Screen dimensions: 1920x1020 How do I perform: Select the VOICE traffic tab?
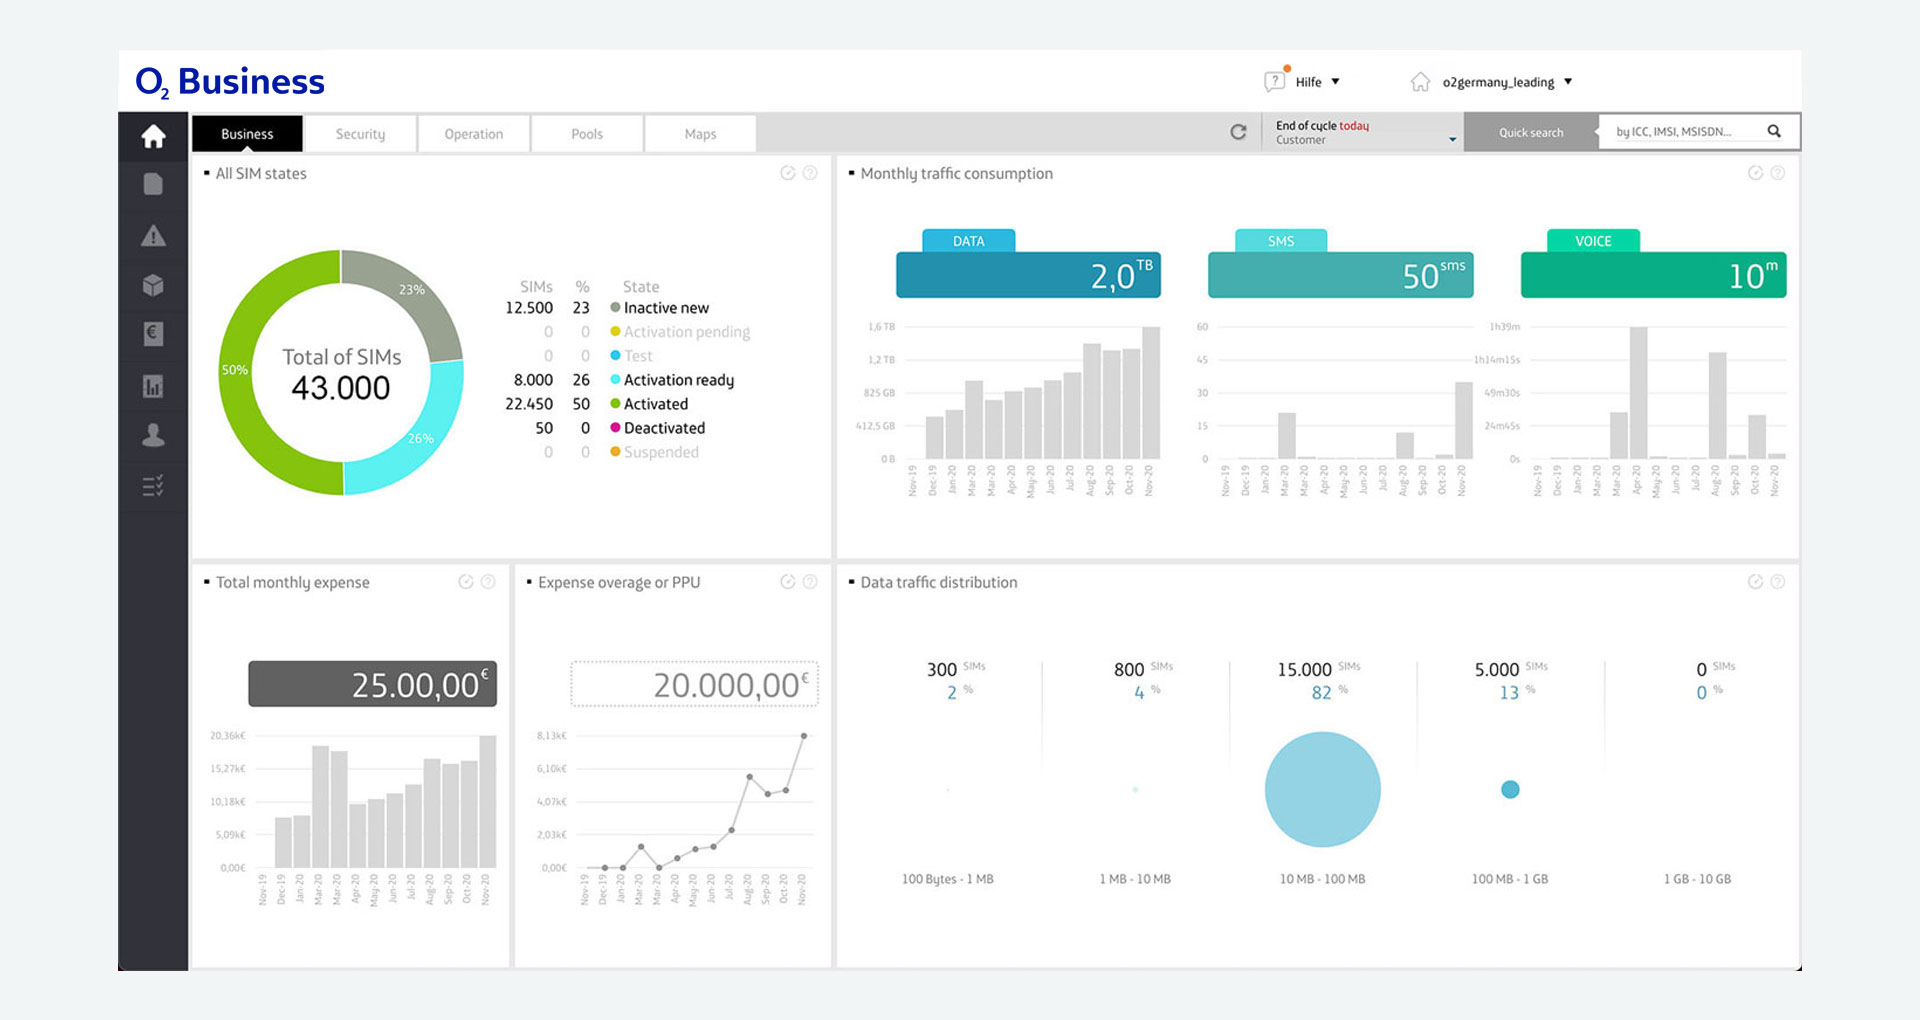(x=1593, y=241)
